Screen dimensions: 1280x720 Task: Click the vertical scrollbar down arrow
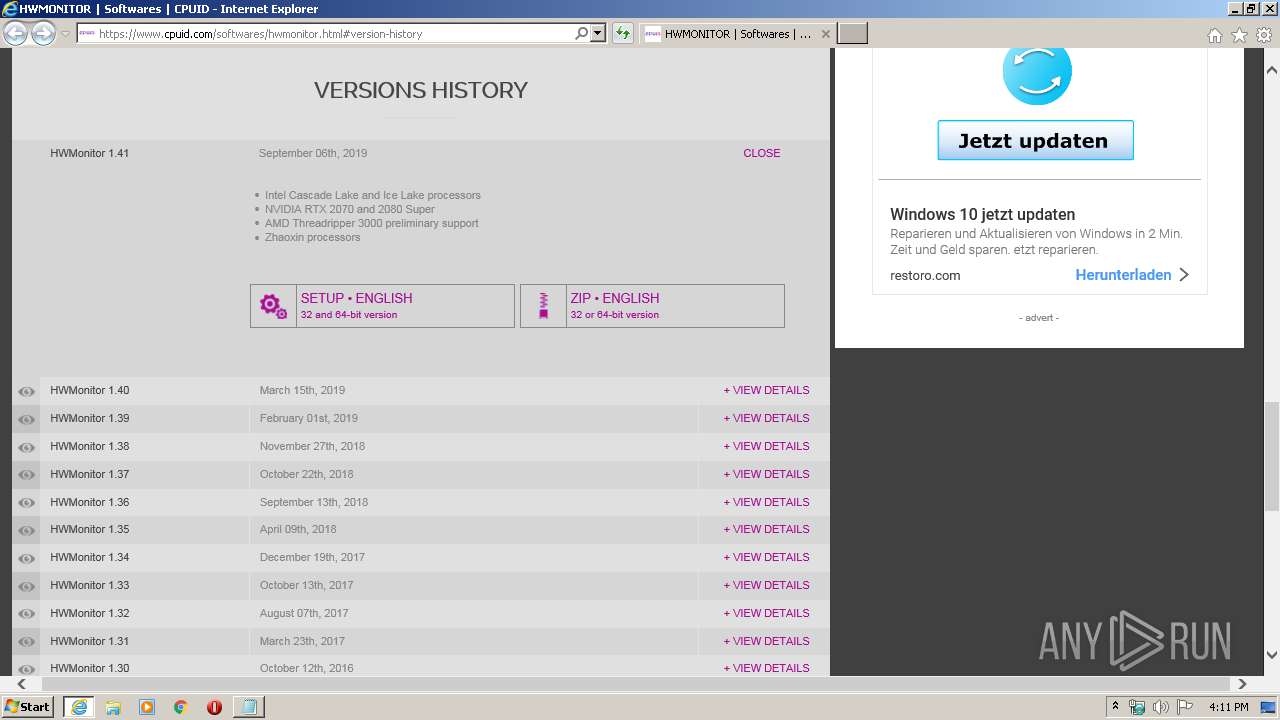click(1271, 655)
